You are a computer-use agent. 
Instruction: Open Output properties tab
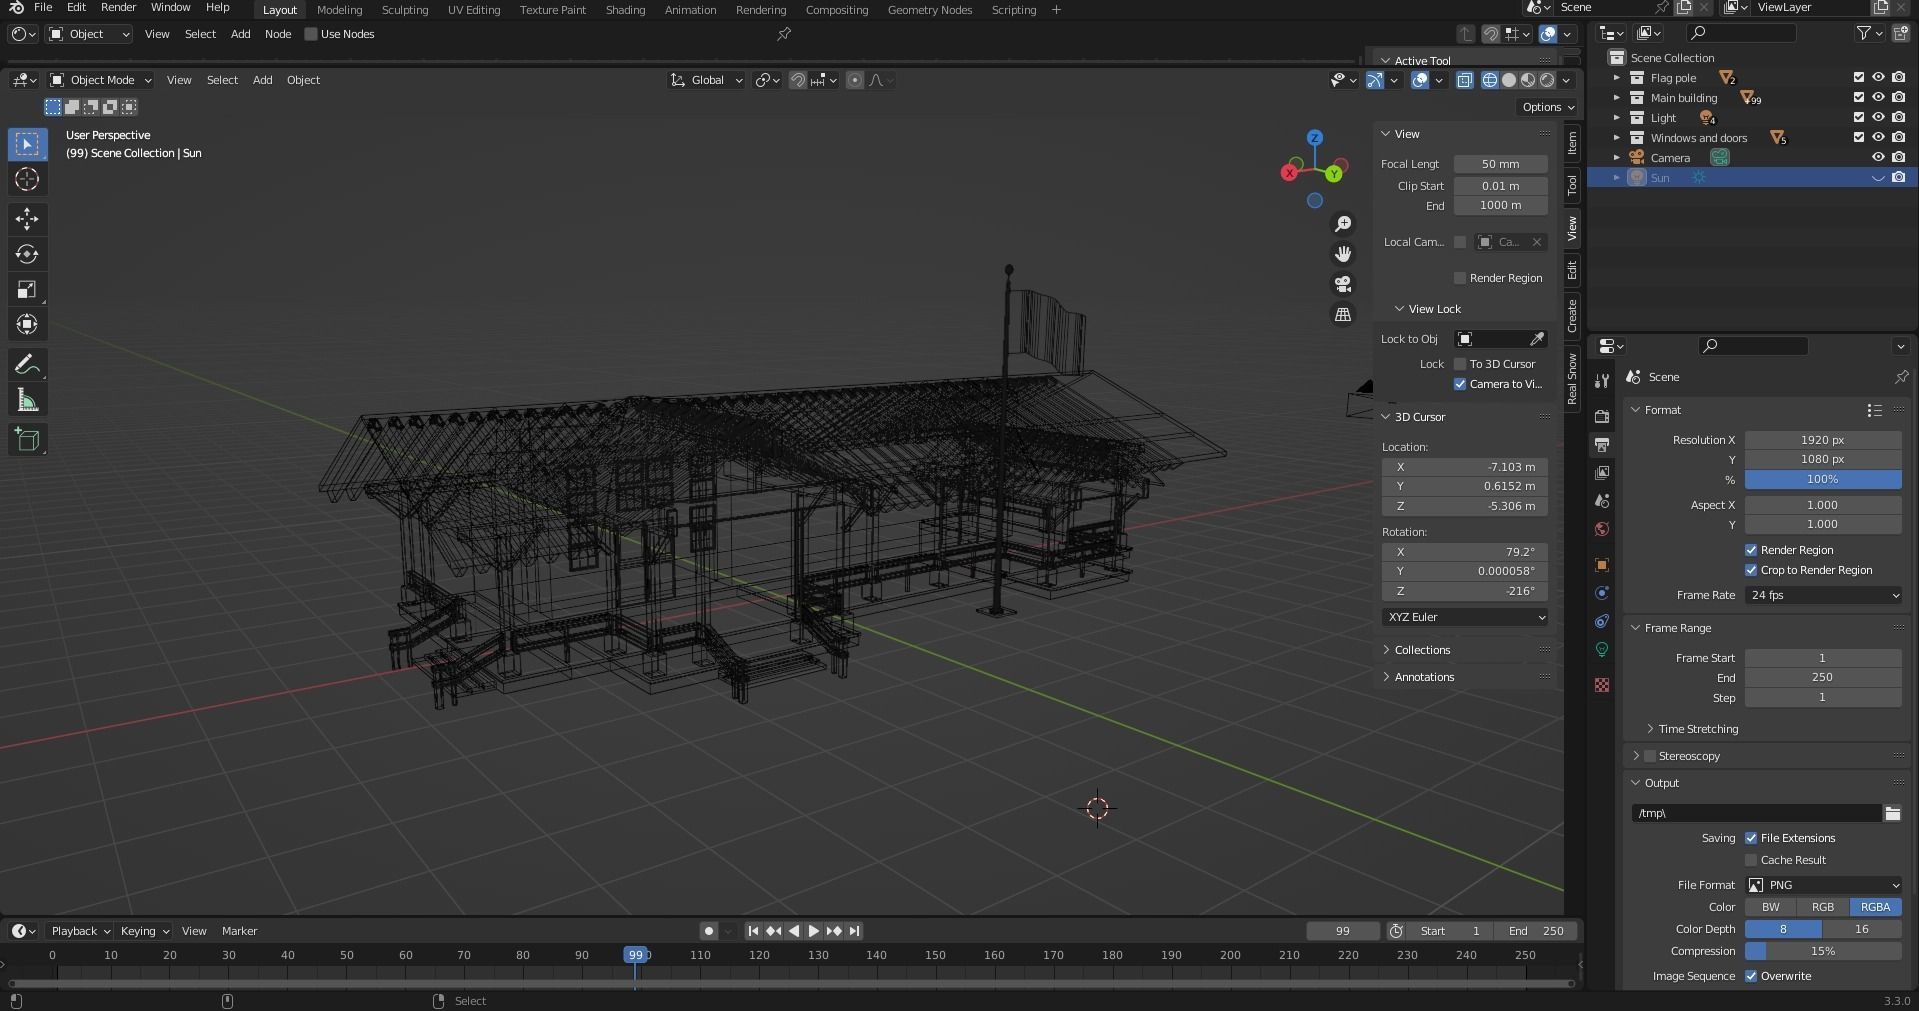coord(1602,444)
